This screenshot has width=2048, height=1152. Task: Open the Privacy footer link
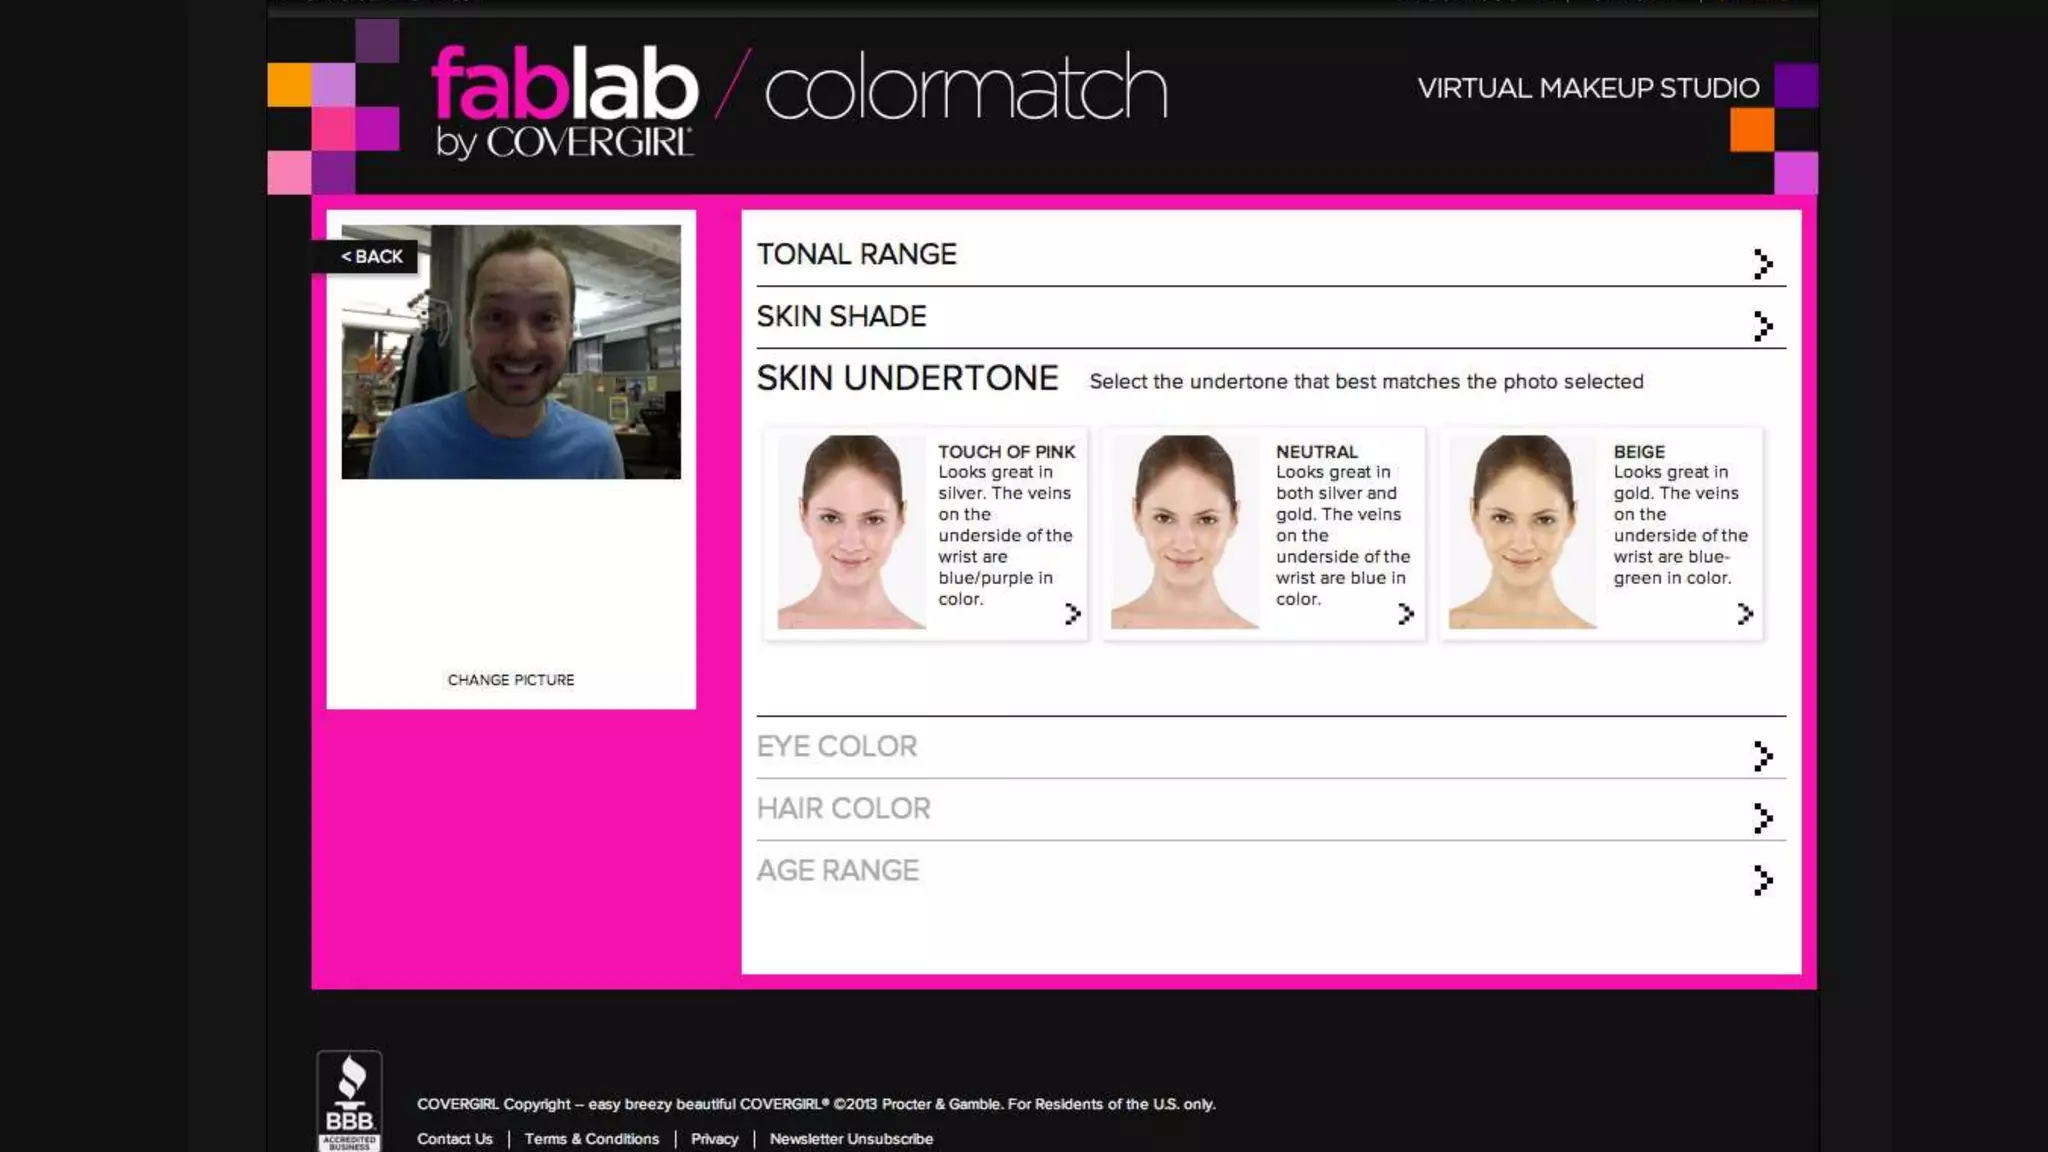coord(714,1139)
